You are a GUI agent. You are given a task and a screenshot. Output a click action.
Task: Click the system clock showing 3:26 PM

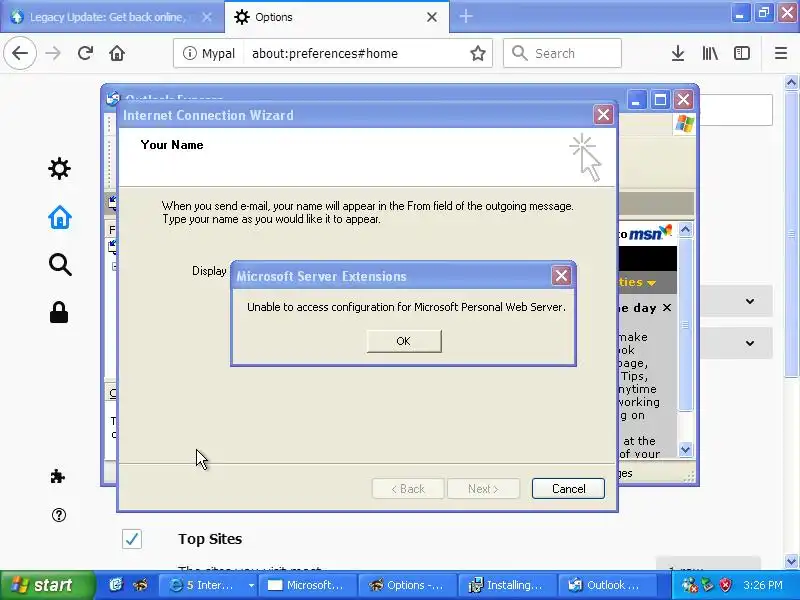[763, 585]
